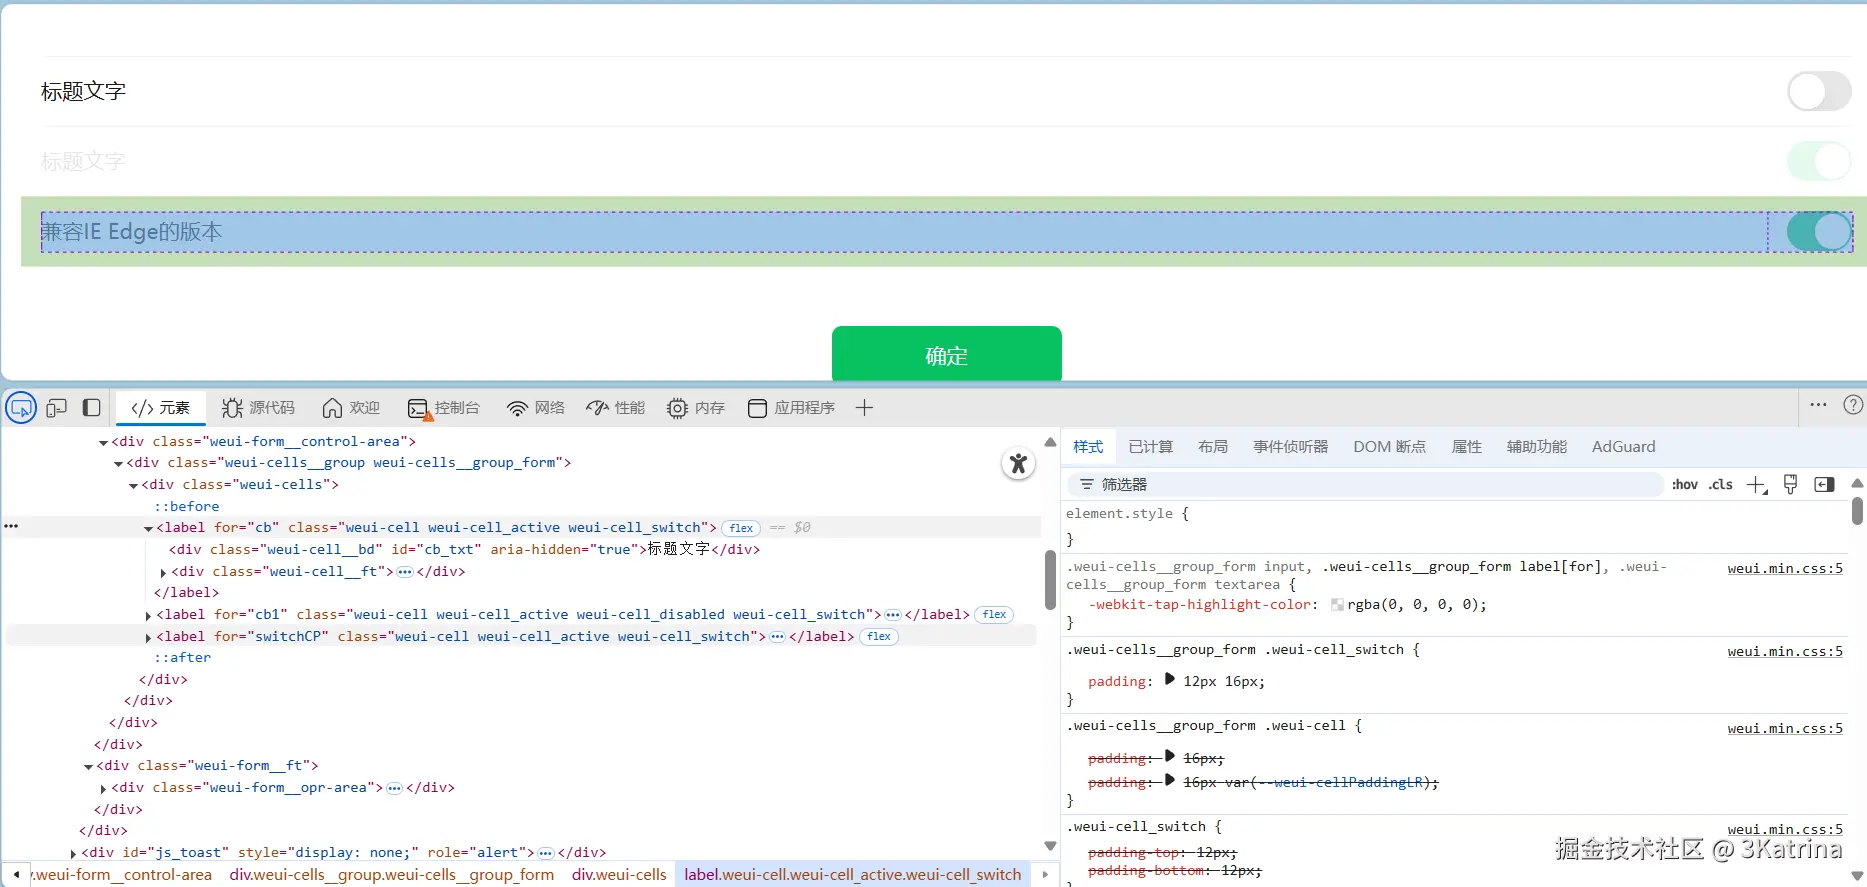The image size is (1867, 887).
Task: Open weui.min.css:5 link beside weui-cell_switch rule
Action: click(1785, 829)
